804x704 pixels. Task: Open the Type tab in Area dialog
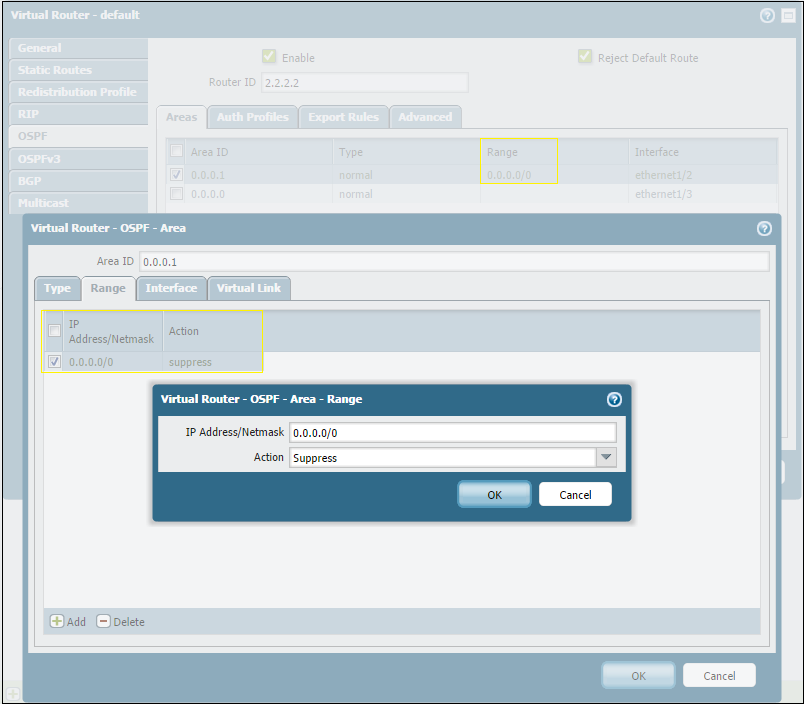point(57,288)
